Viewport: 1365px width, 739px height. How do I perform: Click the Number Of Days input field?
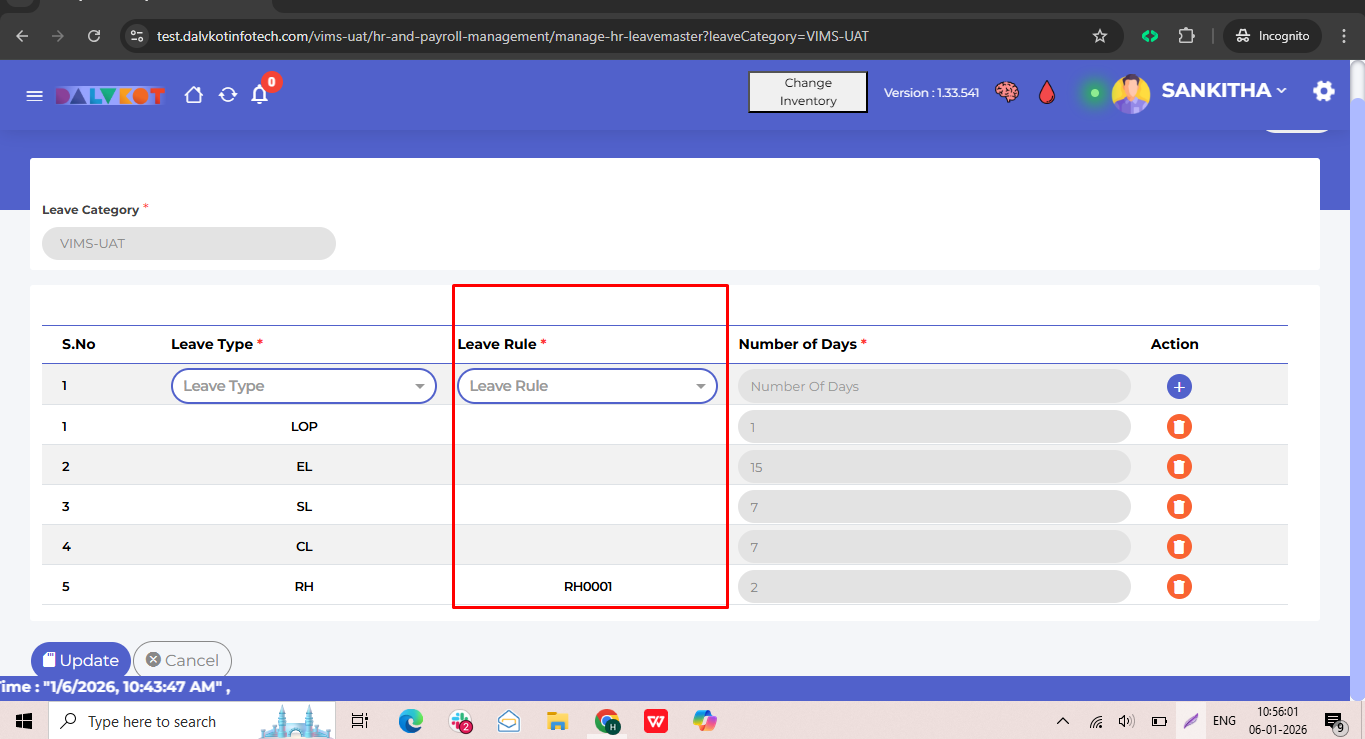pyautogui.click(x=934, y=386)
